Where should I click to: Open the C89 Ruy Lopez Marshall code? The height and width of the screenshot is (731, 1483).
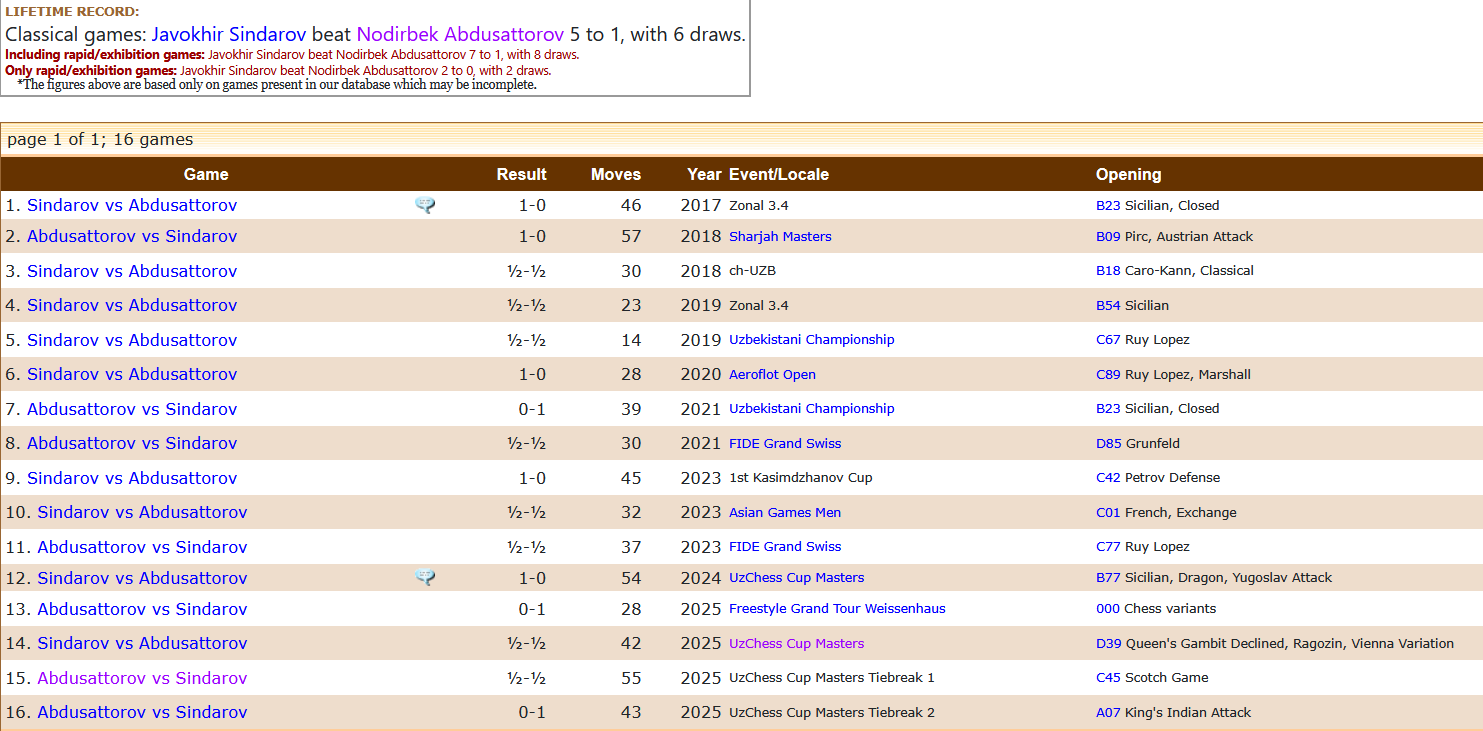coord(1108,375)
